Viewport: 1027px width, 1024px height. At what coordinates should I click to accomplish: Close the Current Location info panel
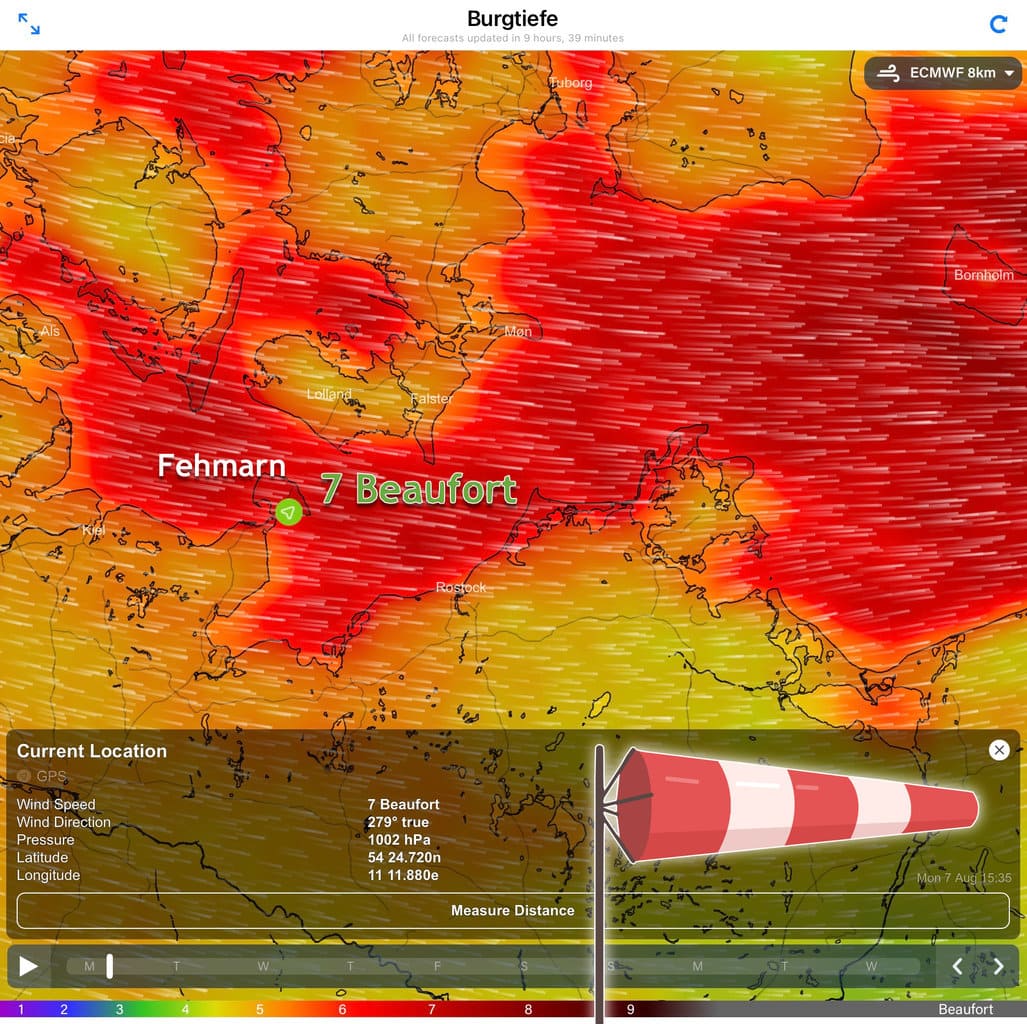click(998, 750)
